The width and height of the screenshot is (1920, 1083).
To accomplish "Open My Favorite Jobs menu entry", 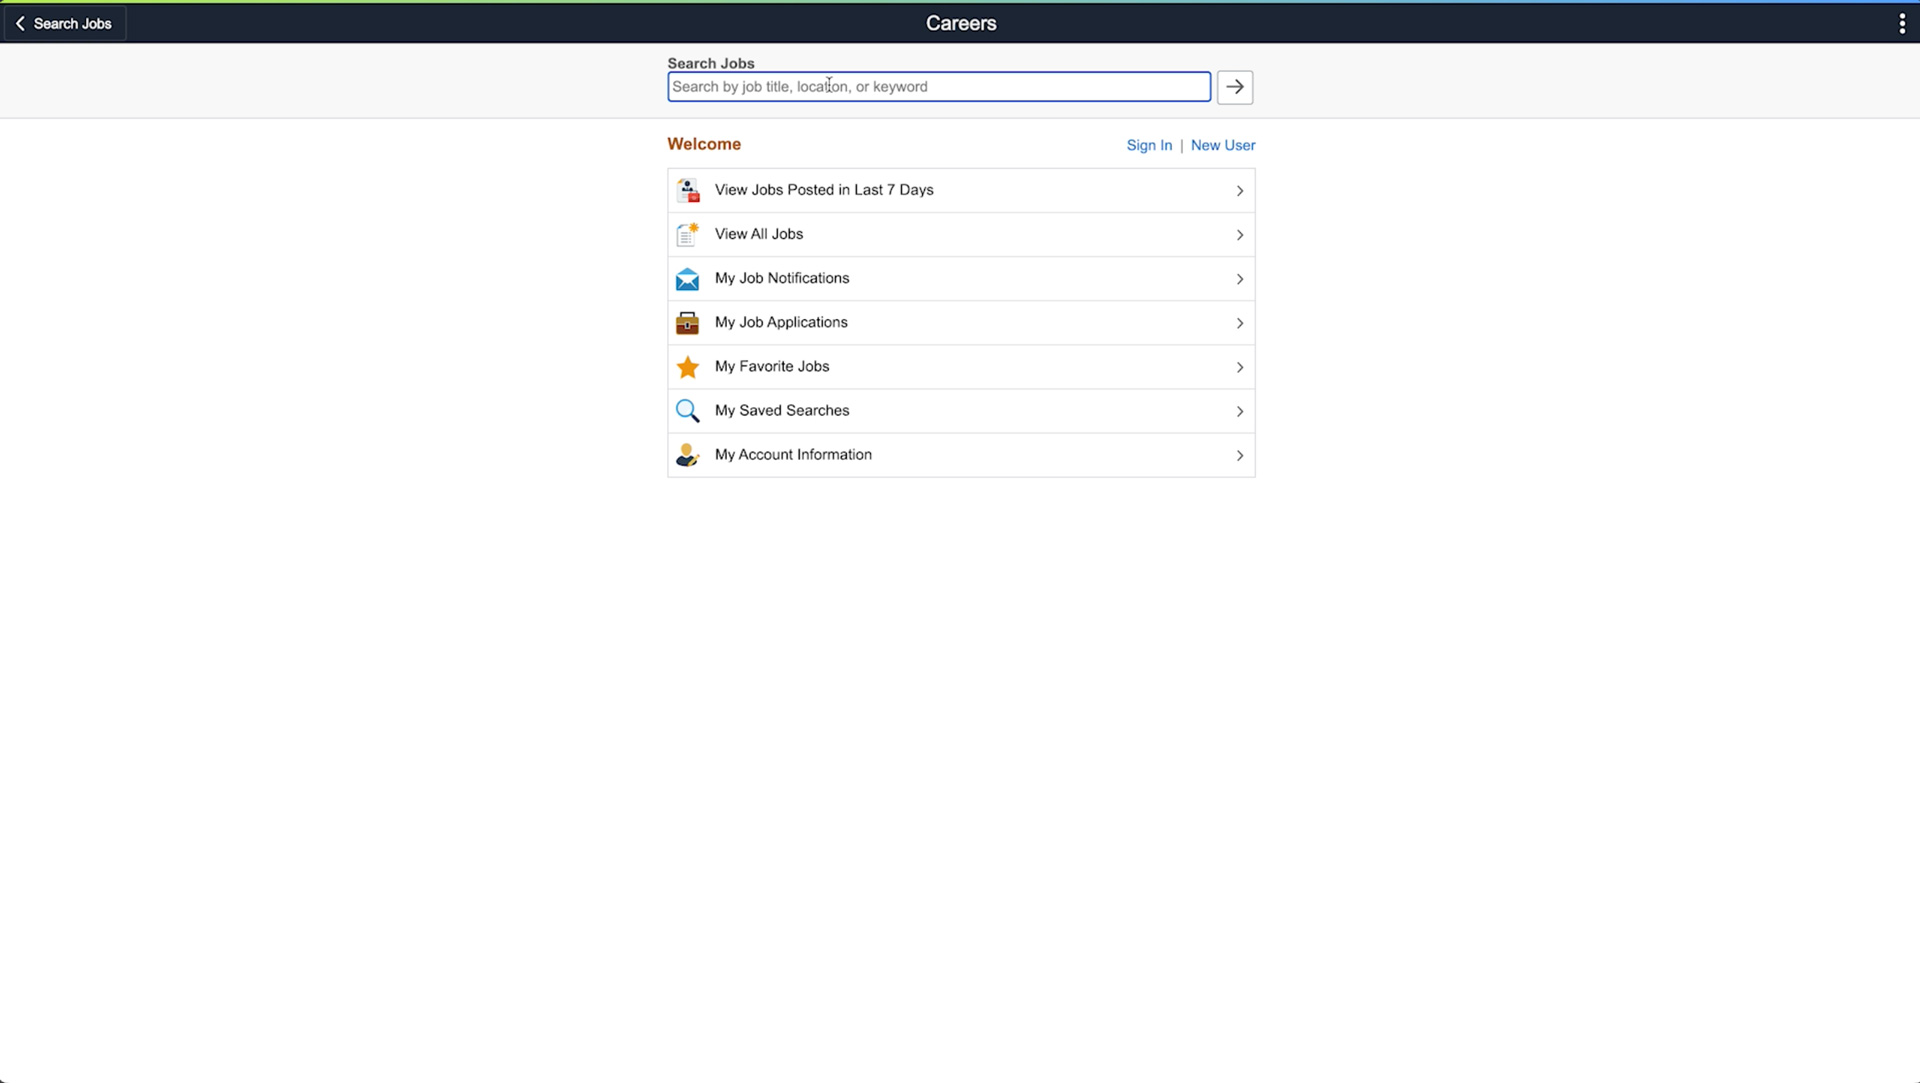I will (772, 366).
